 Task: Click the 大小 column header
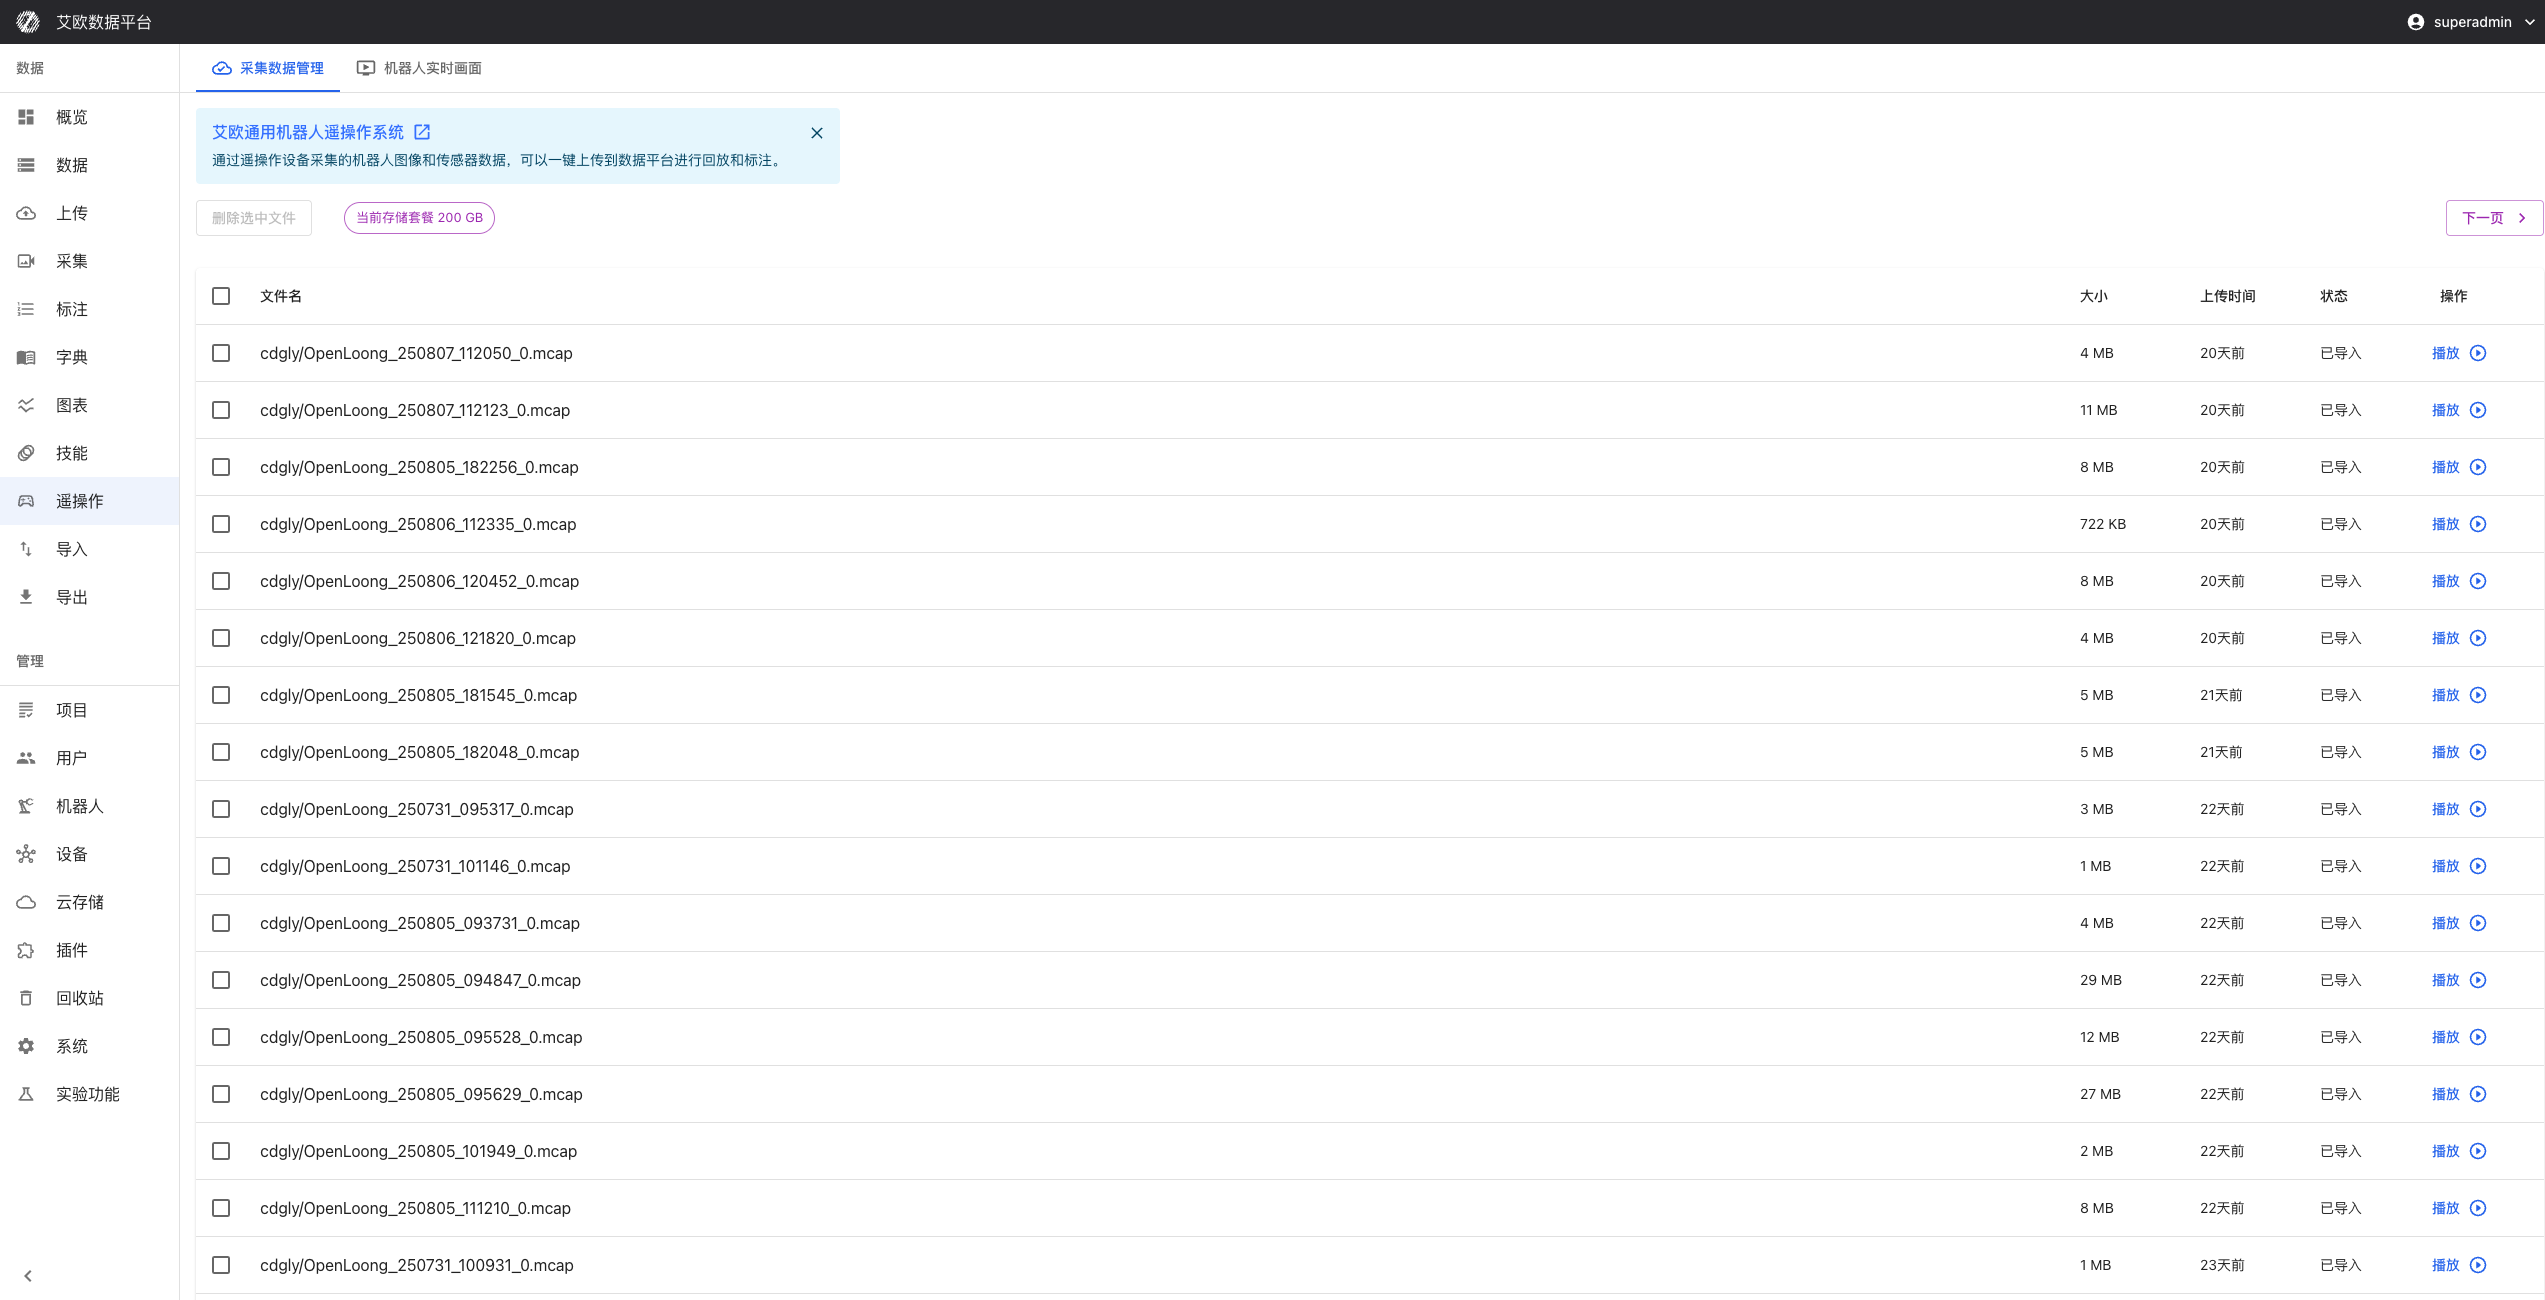coord(2094,296)
